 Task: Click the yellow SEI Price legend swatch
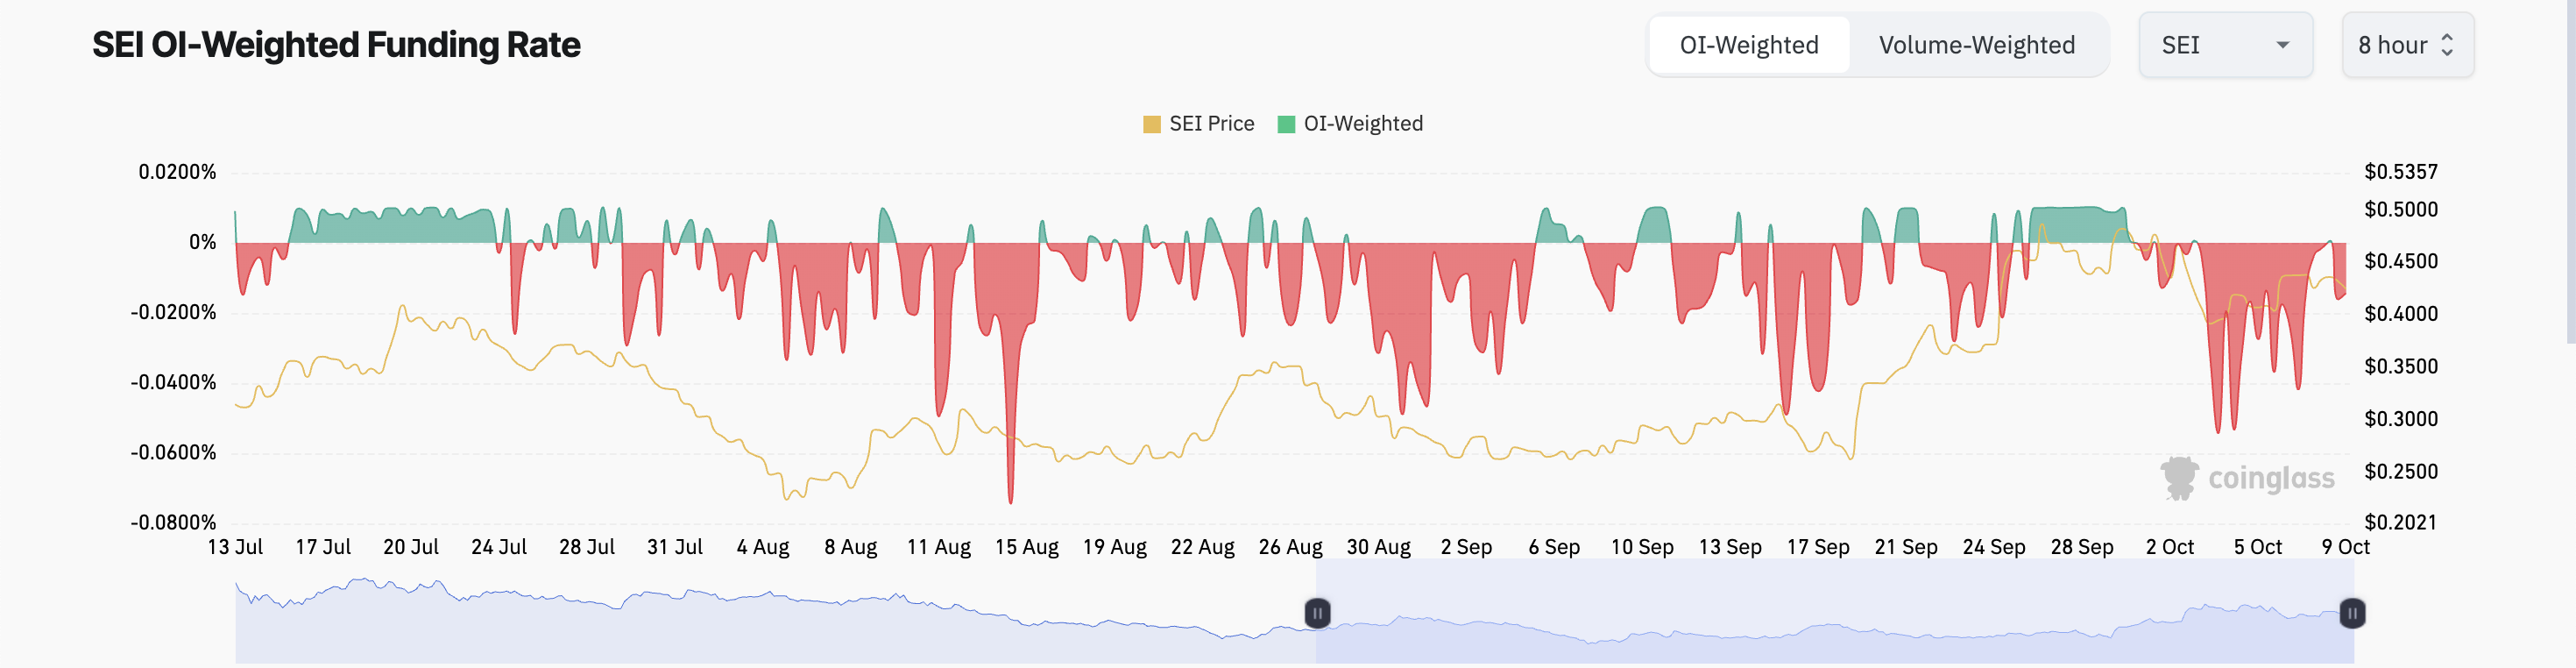click(x=1152, y=124)
